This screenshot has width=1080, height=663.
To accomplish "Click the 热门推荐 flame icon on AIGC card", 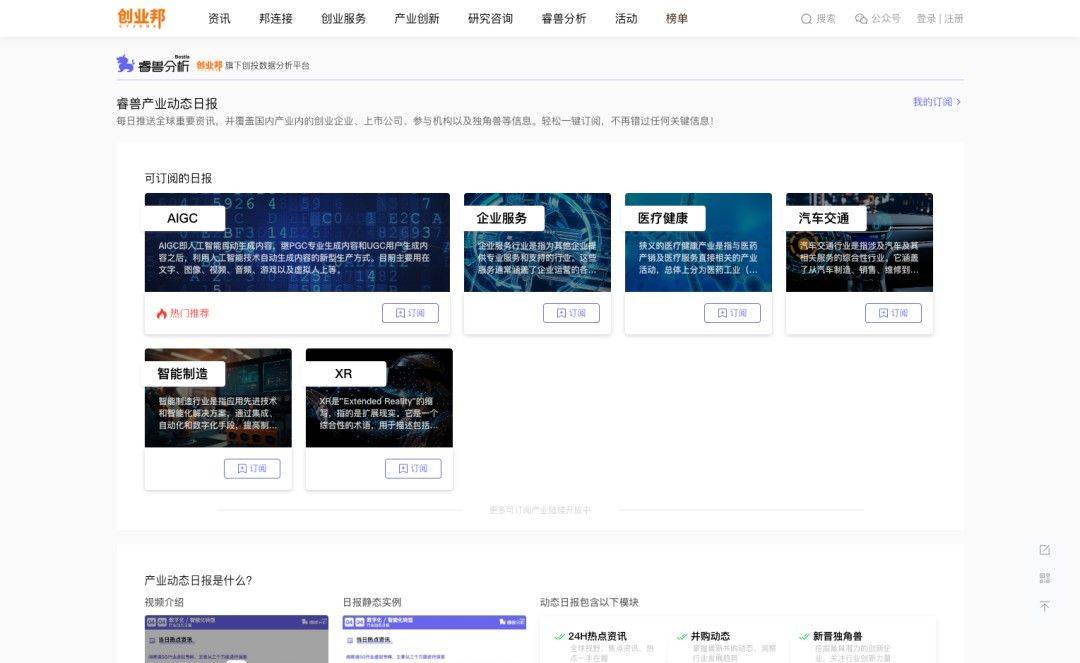I will tap(162, 313).
